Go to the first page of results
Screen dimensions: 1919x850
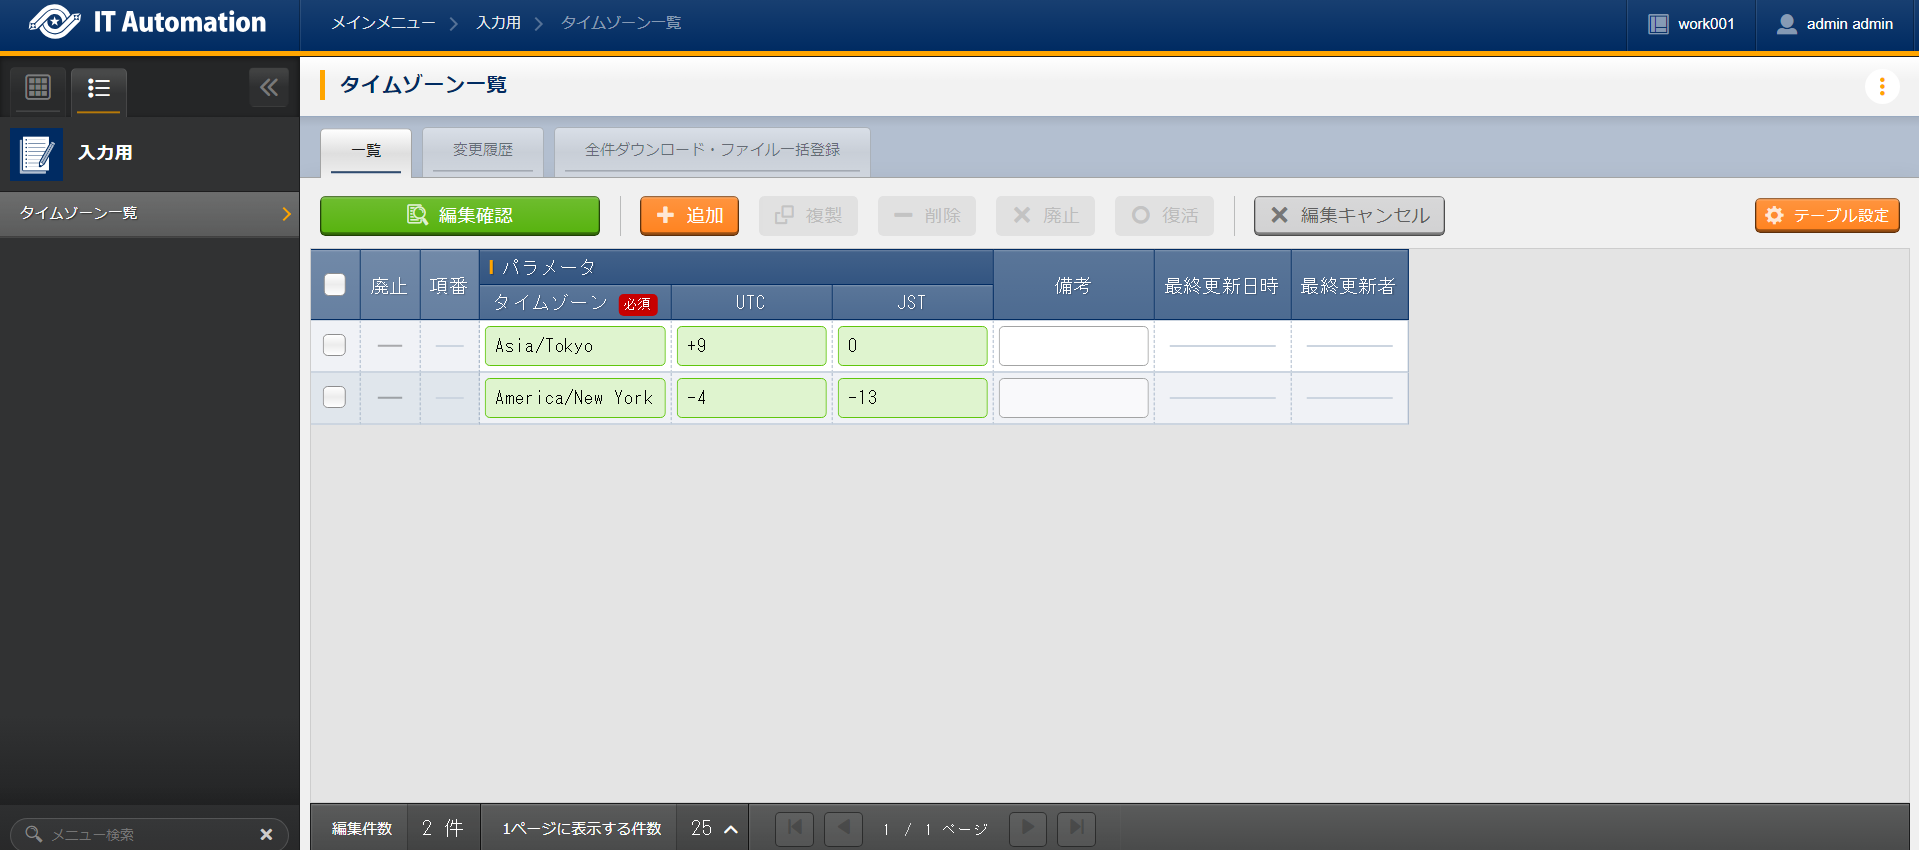[x=794, y=828]
